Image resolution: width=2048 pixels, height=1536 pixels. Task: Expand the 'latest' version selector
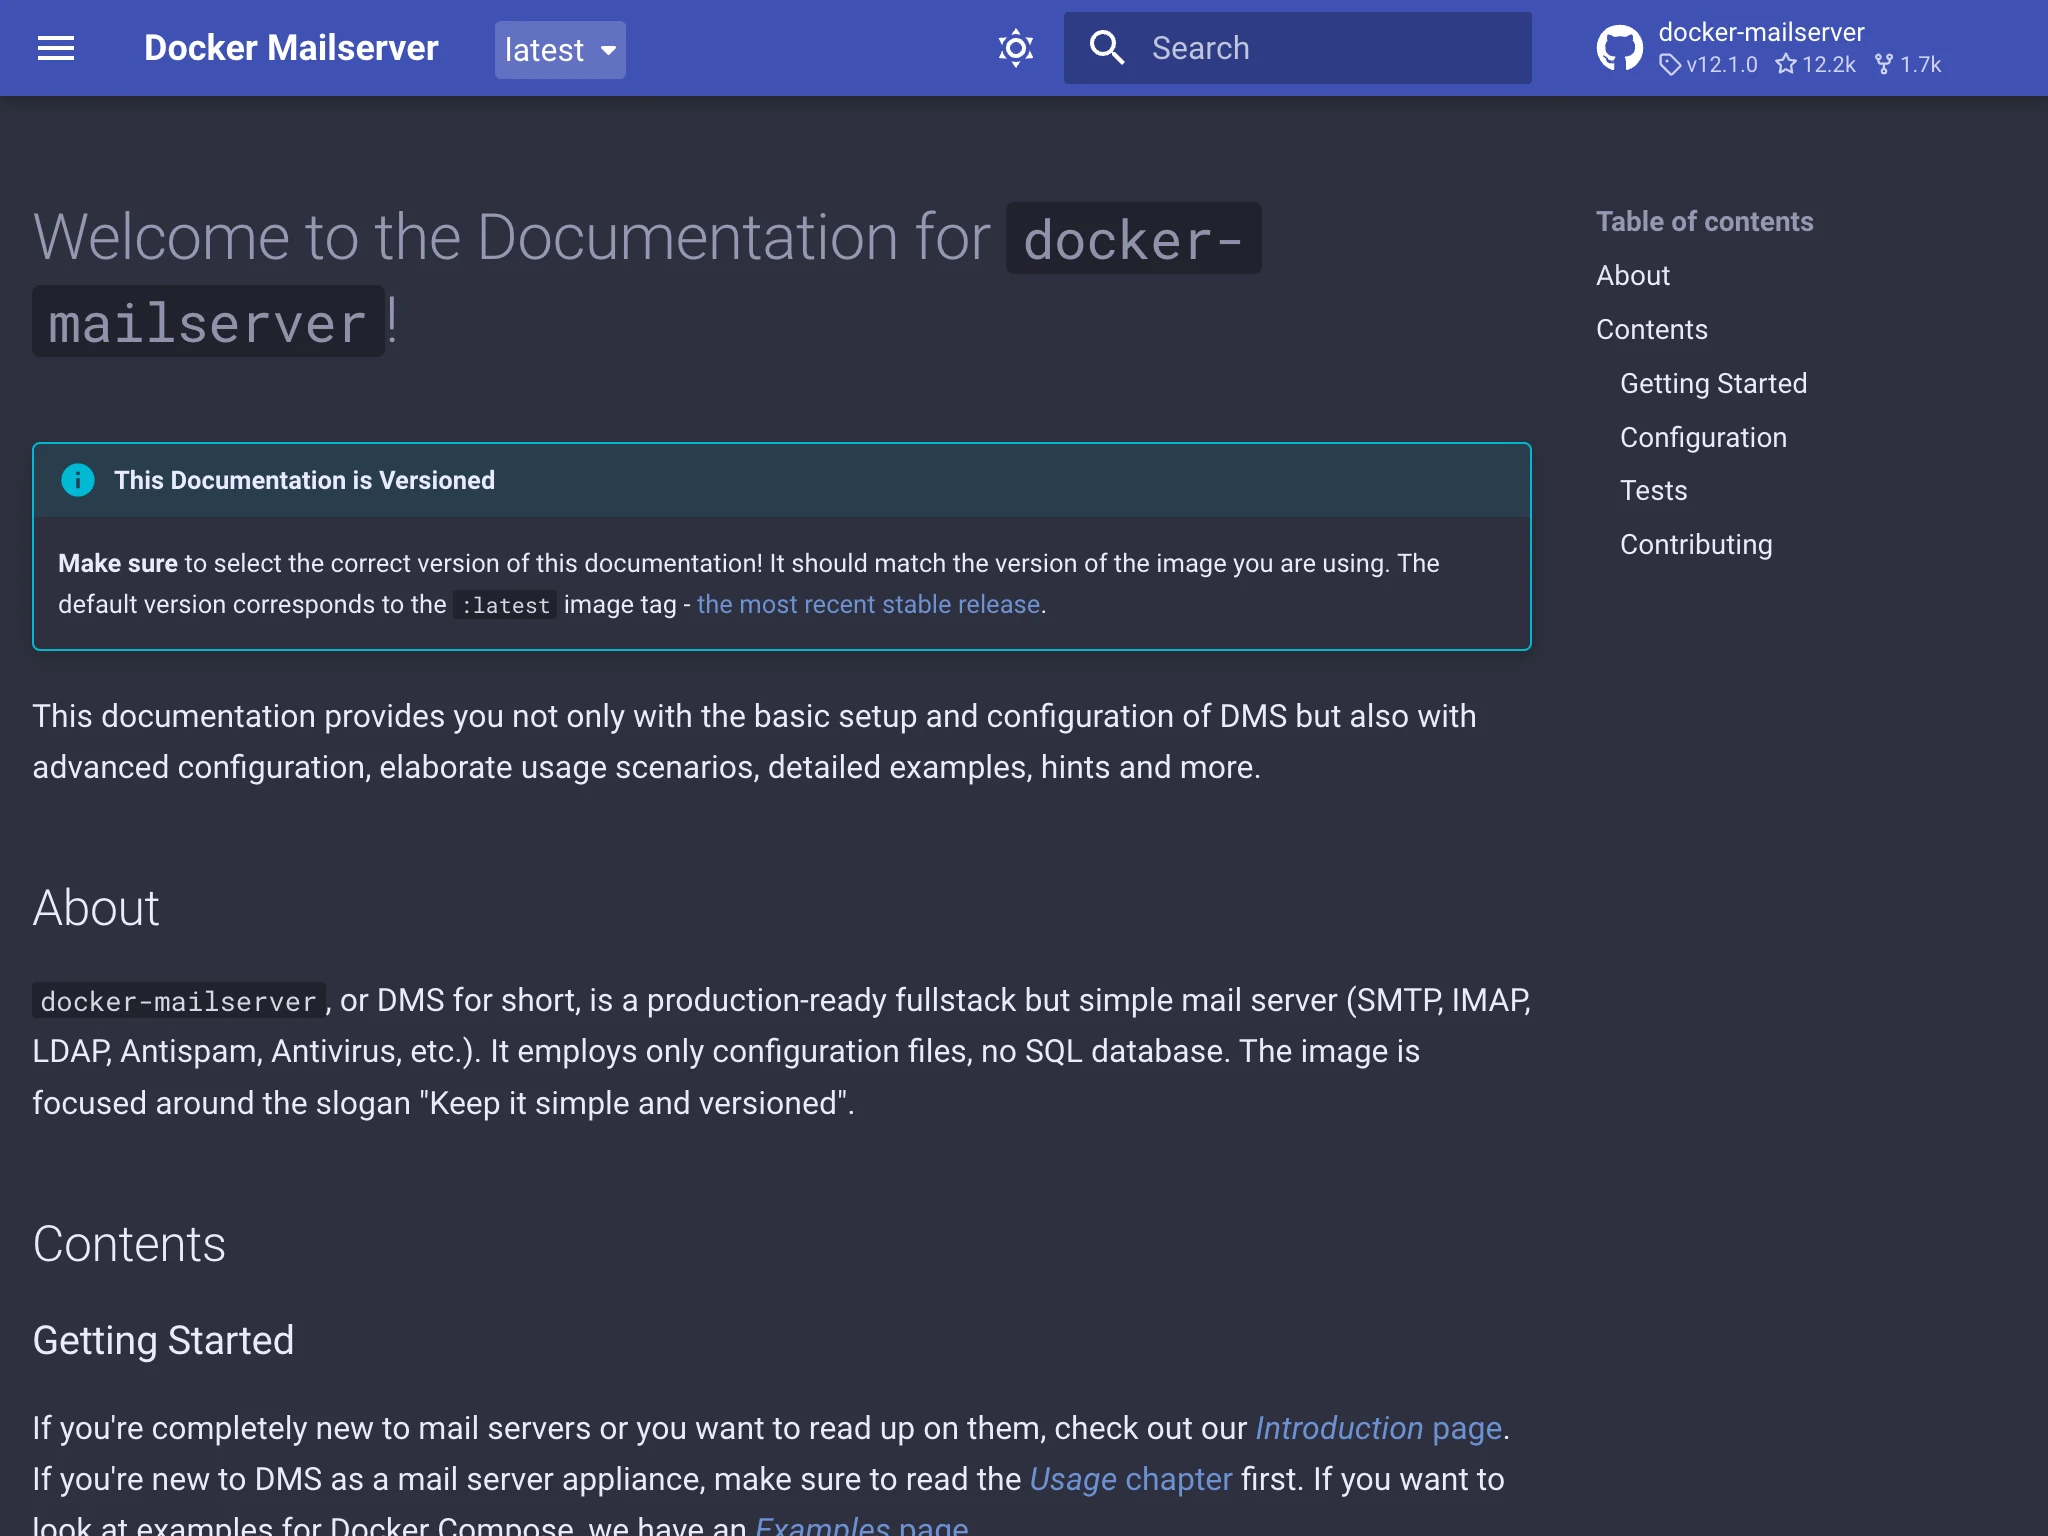(x=559, y=49)
